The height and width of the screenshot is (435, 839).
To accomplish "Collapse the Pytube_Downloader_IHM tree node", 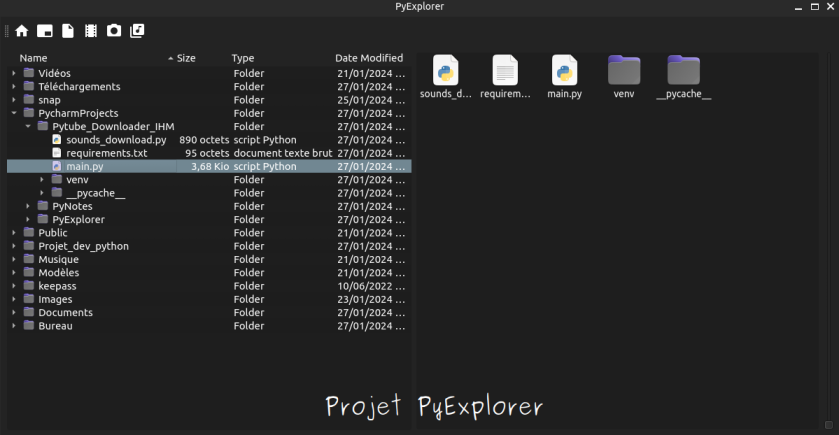I will [28, 127].
